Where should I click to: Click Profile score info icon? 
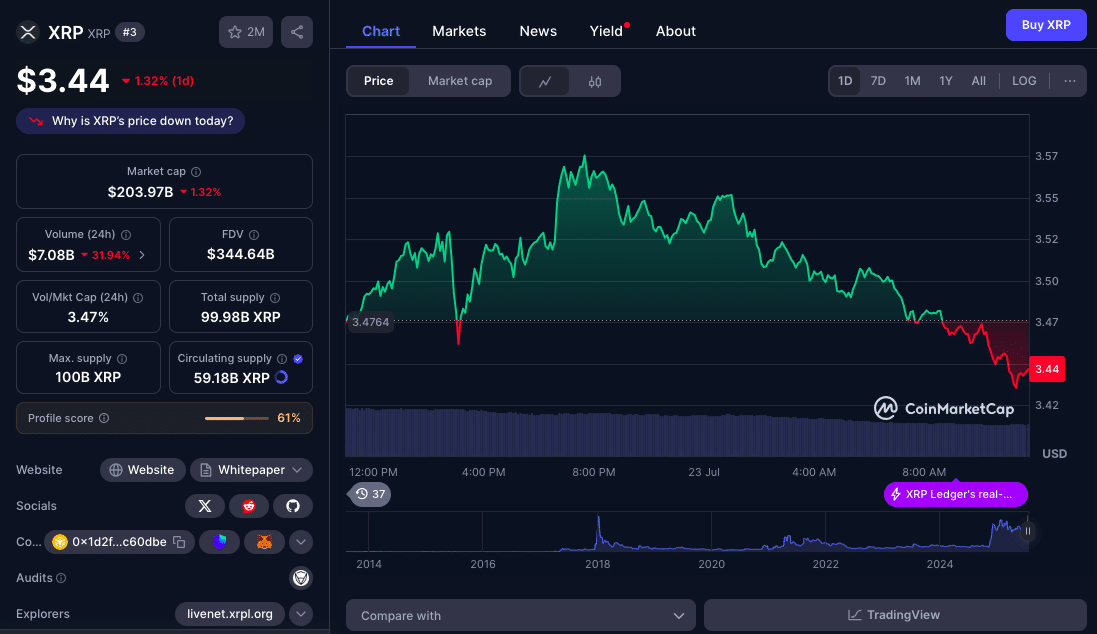click(104, 418)
